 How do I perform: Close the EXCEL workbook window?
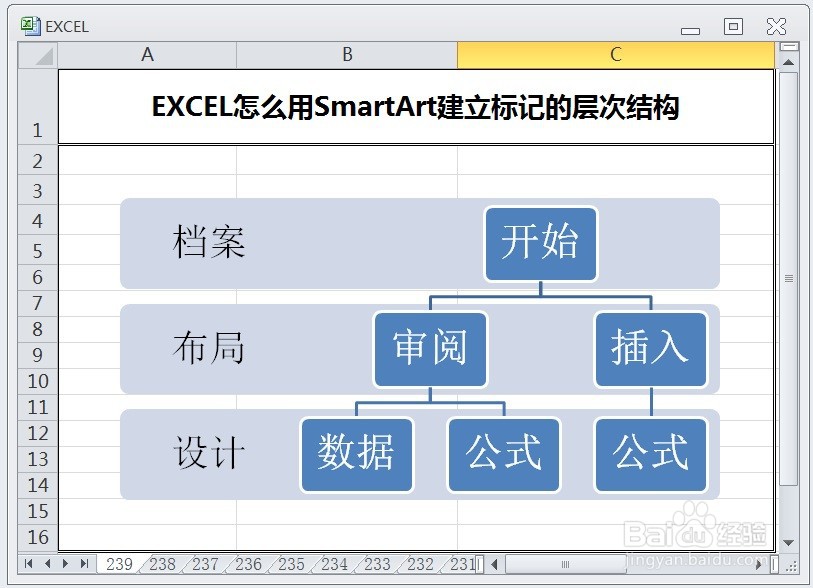point(776,26)
